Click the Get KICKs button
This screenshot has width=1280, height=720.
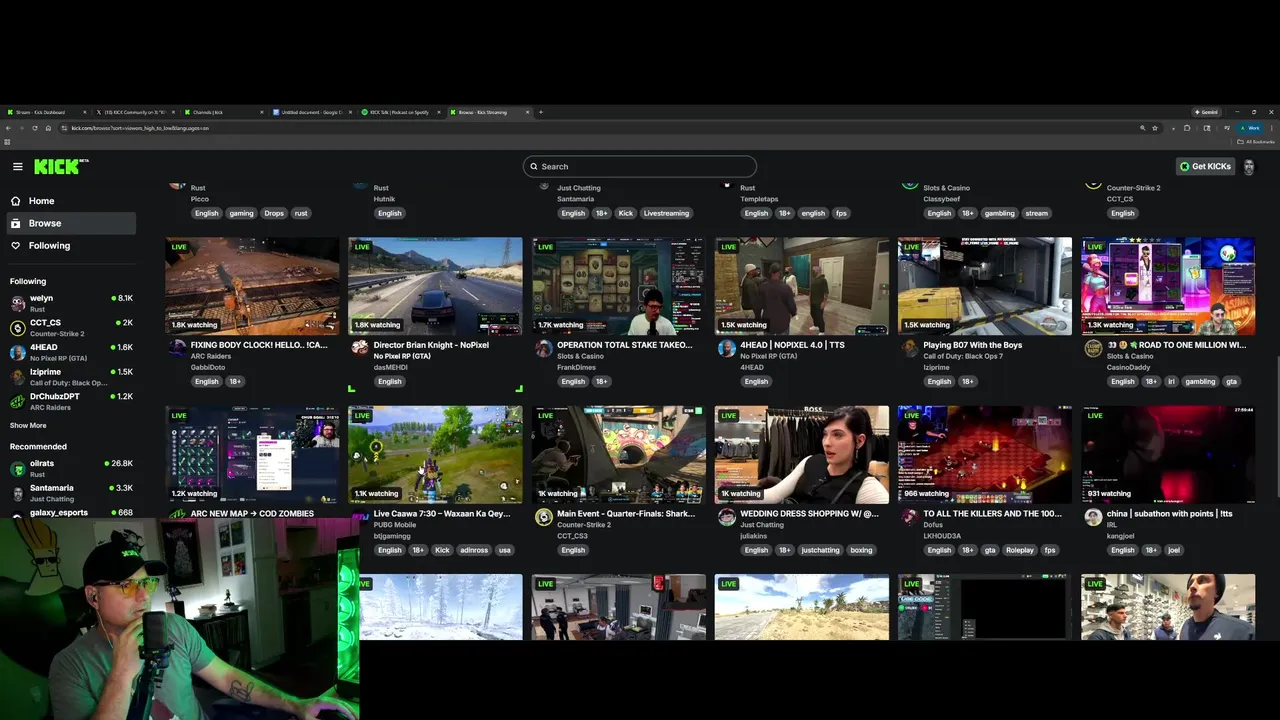[x=1205, y=166]
